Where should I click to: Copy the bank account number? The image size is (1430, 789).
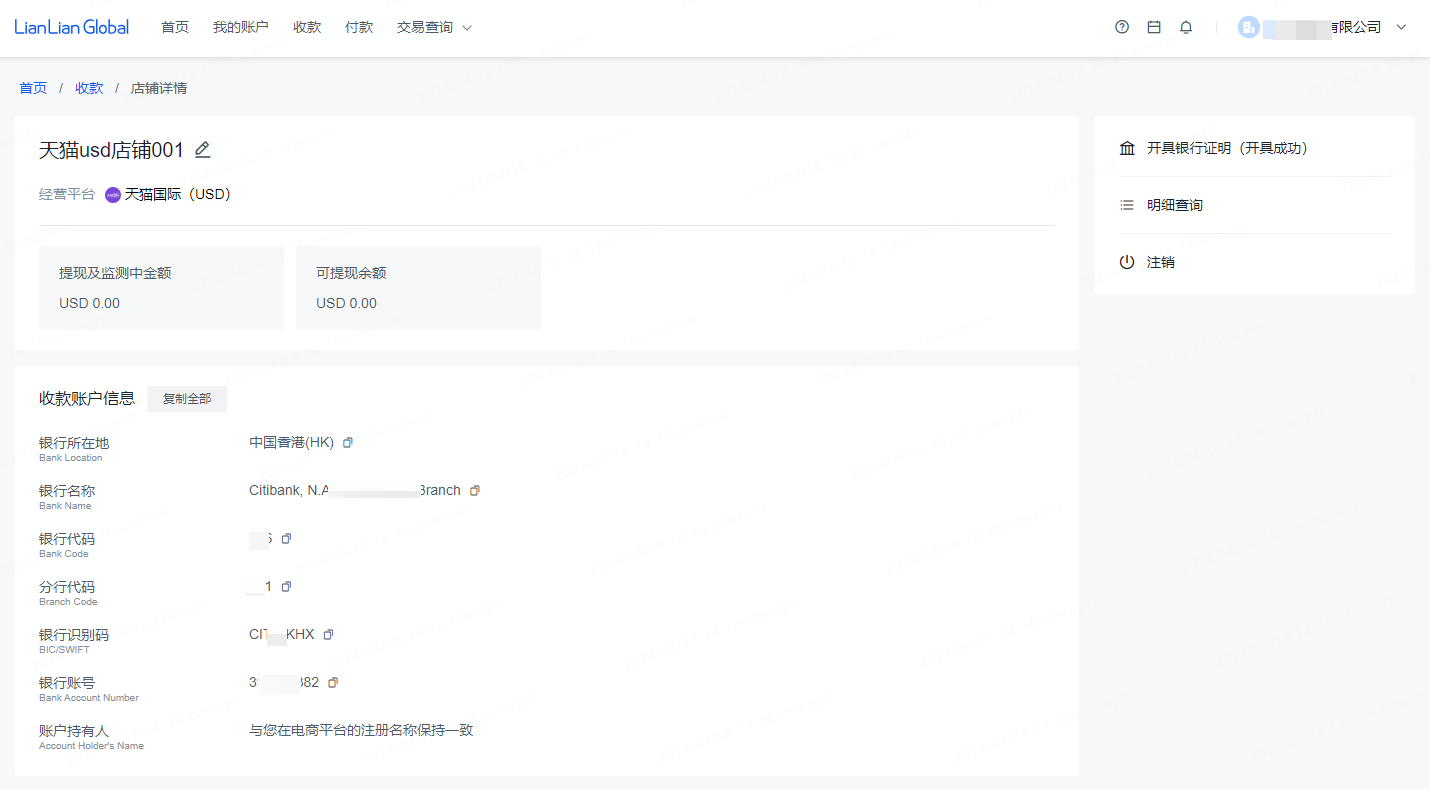(x=333, y=682)
